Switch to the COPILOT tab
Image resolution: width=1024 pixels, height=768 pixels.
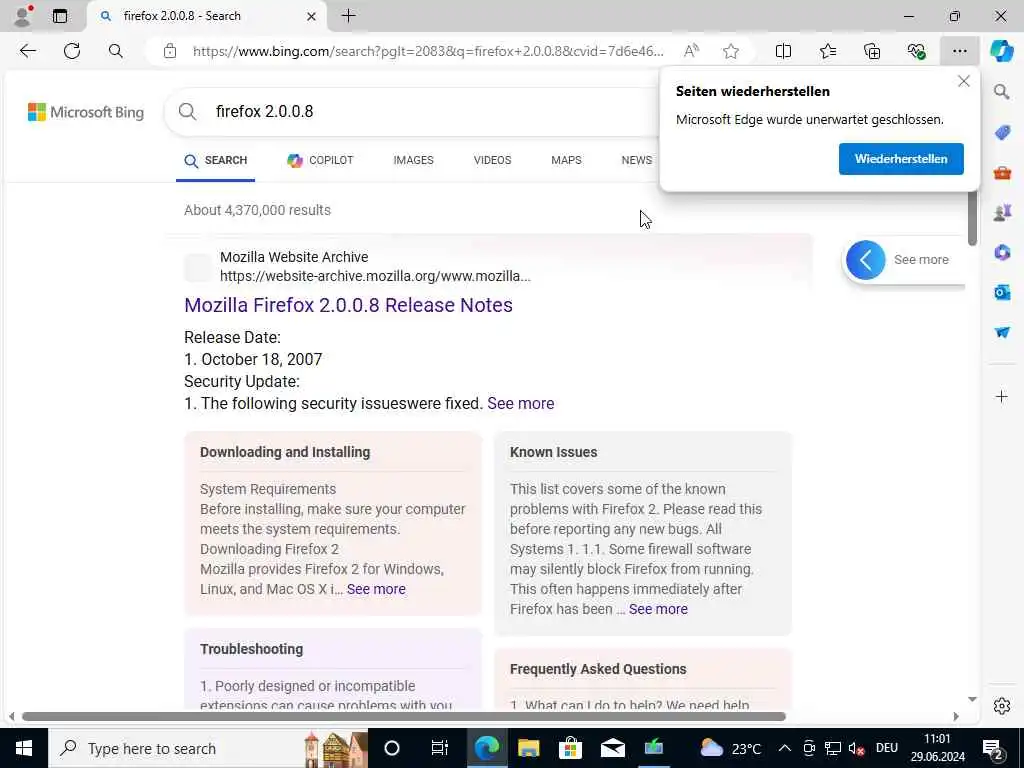point(320,160)
